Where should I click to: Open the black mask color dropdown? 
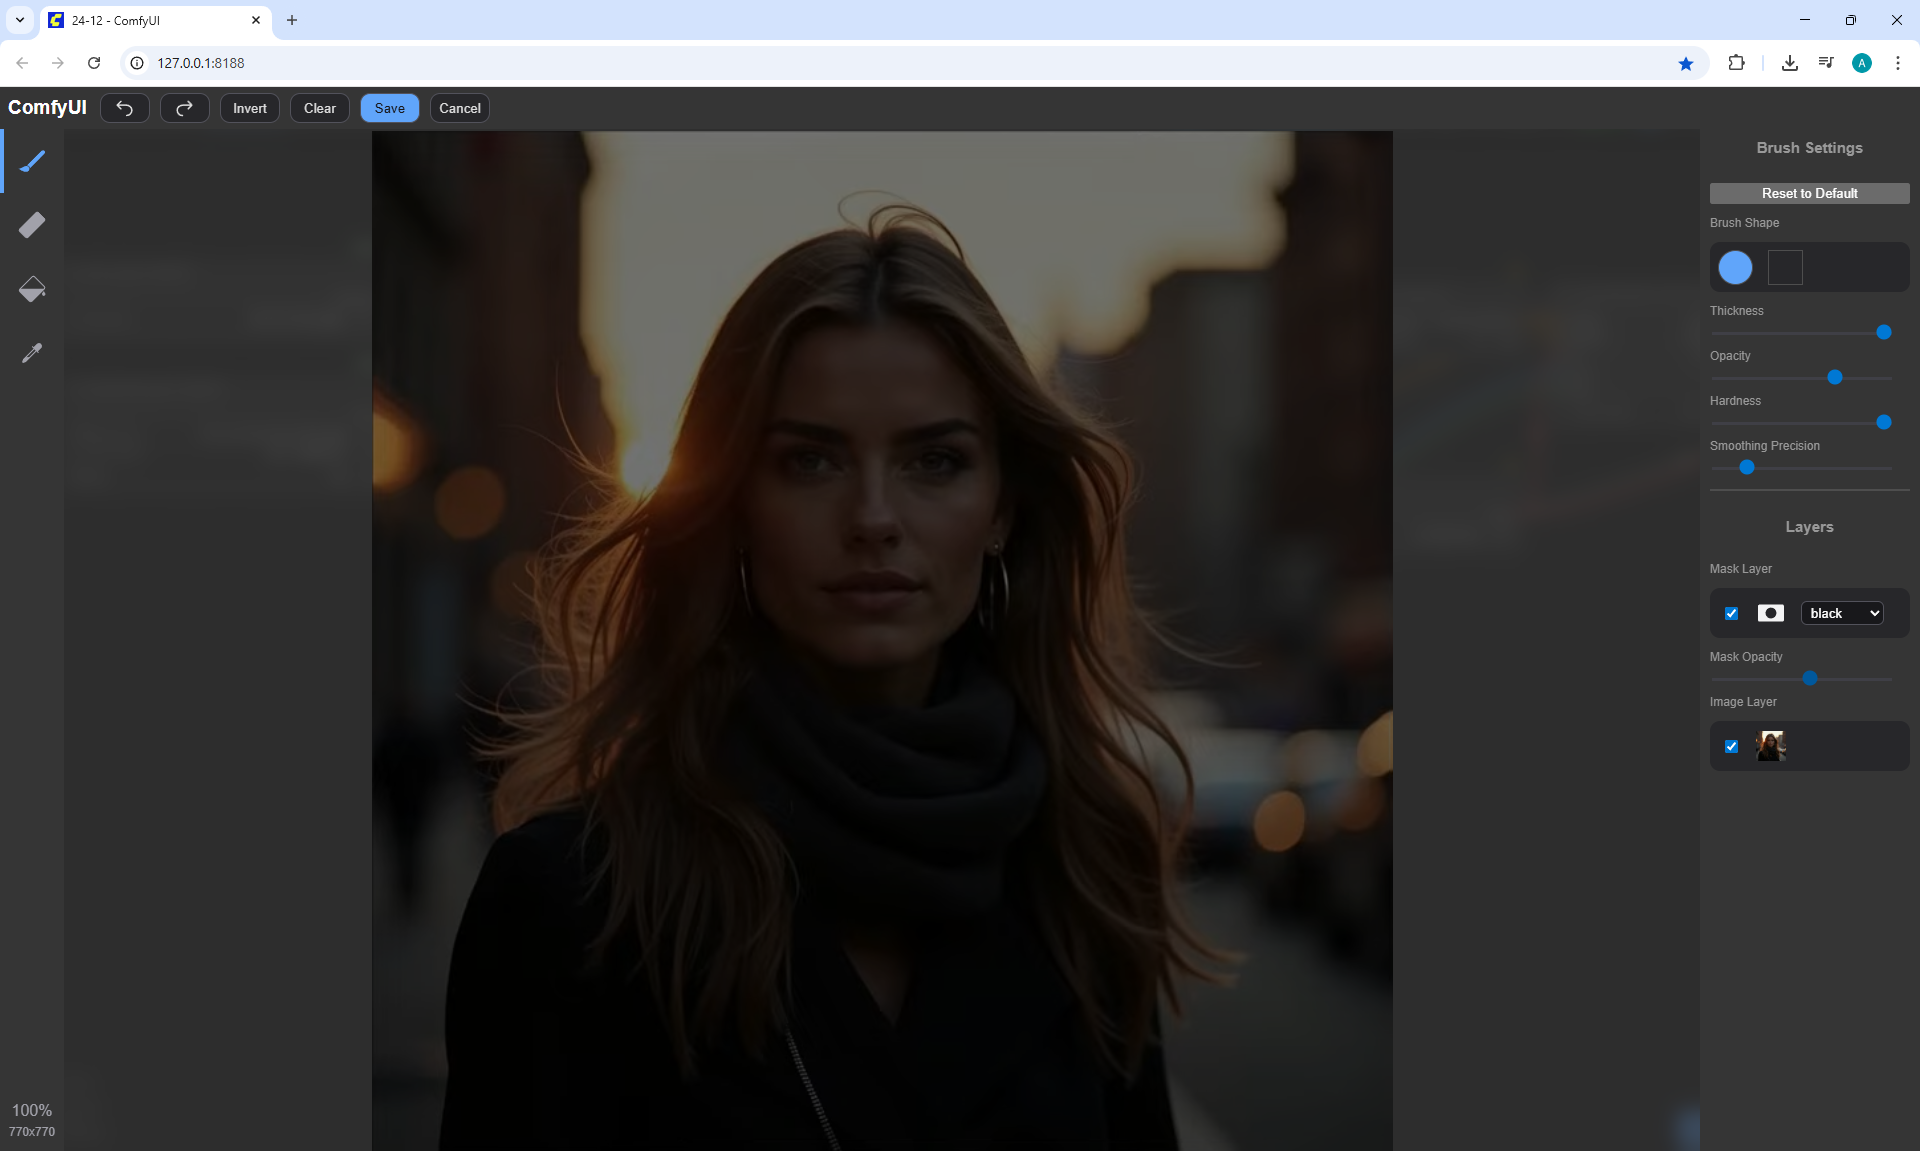pos(1842,613)
